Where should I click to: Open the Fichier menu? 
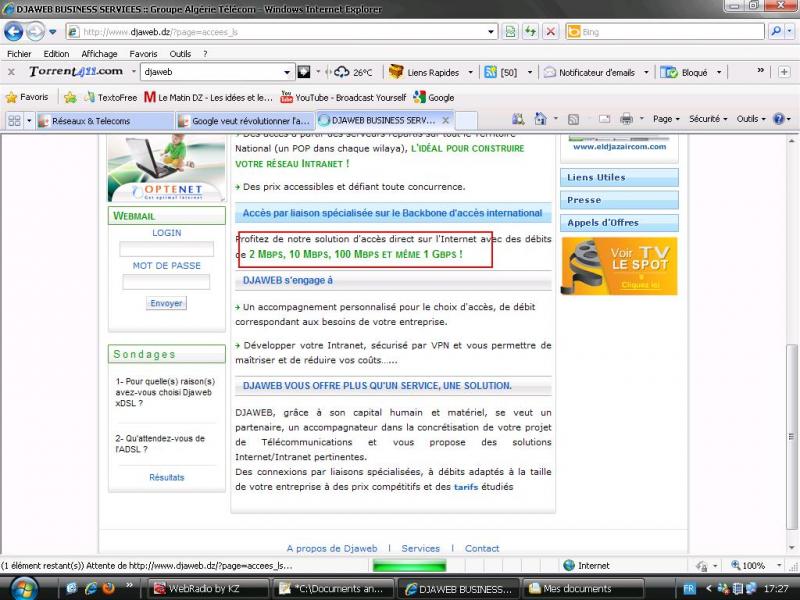click(x=19, y=54)
